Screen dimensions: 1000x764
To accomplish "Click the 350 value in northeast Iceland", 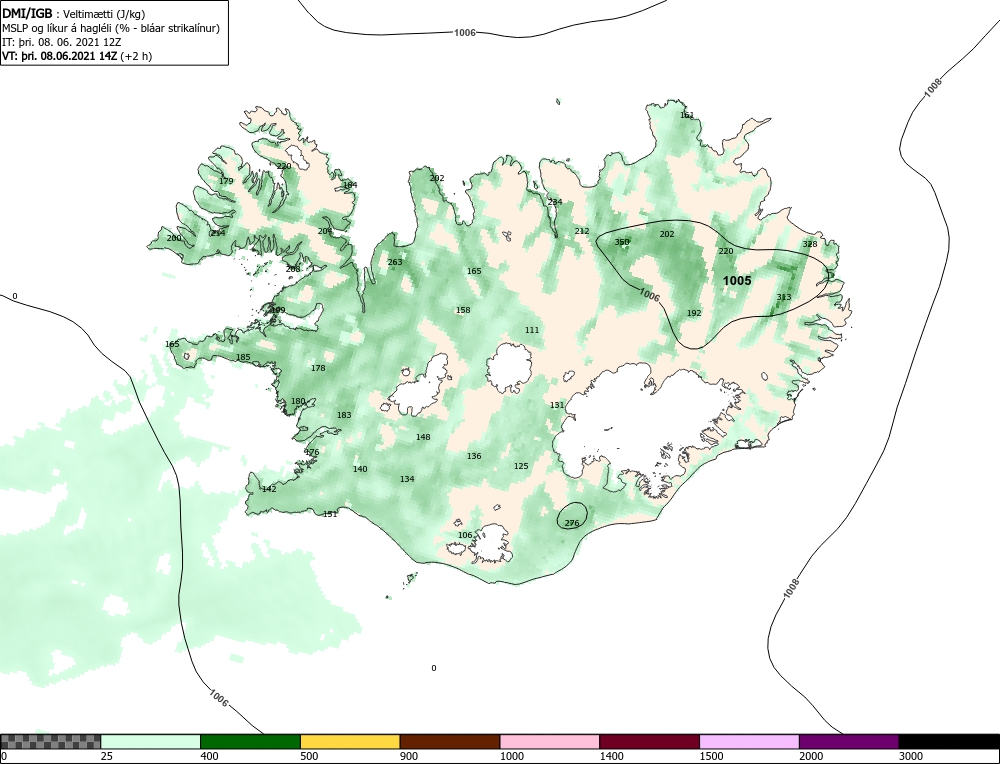I will tap(622, 242).
